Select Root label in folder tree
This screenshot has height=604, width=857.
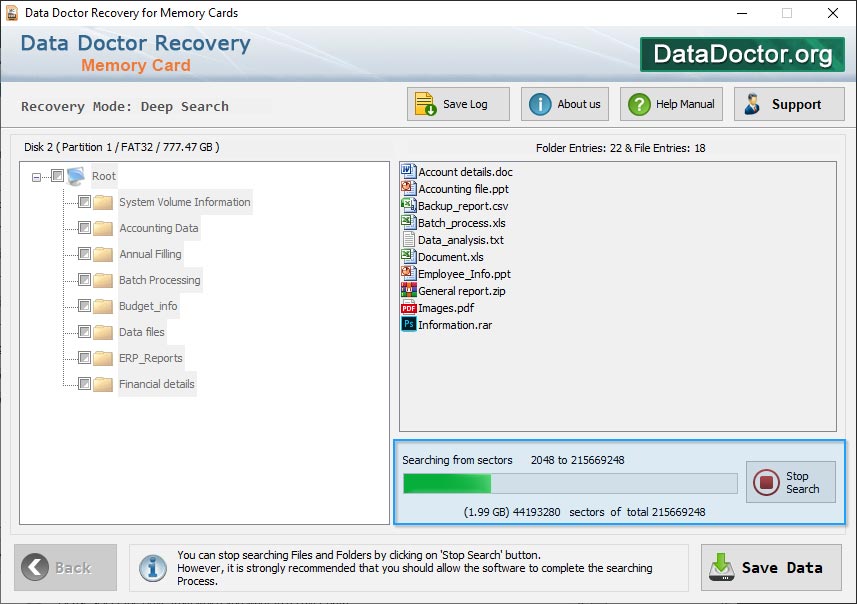(x=104, y=176)
